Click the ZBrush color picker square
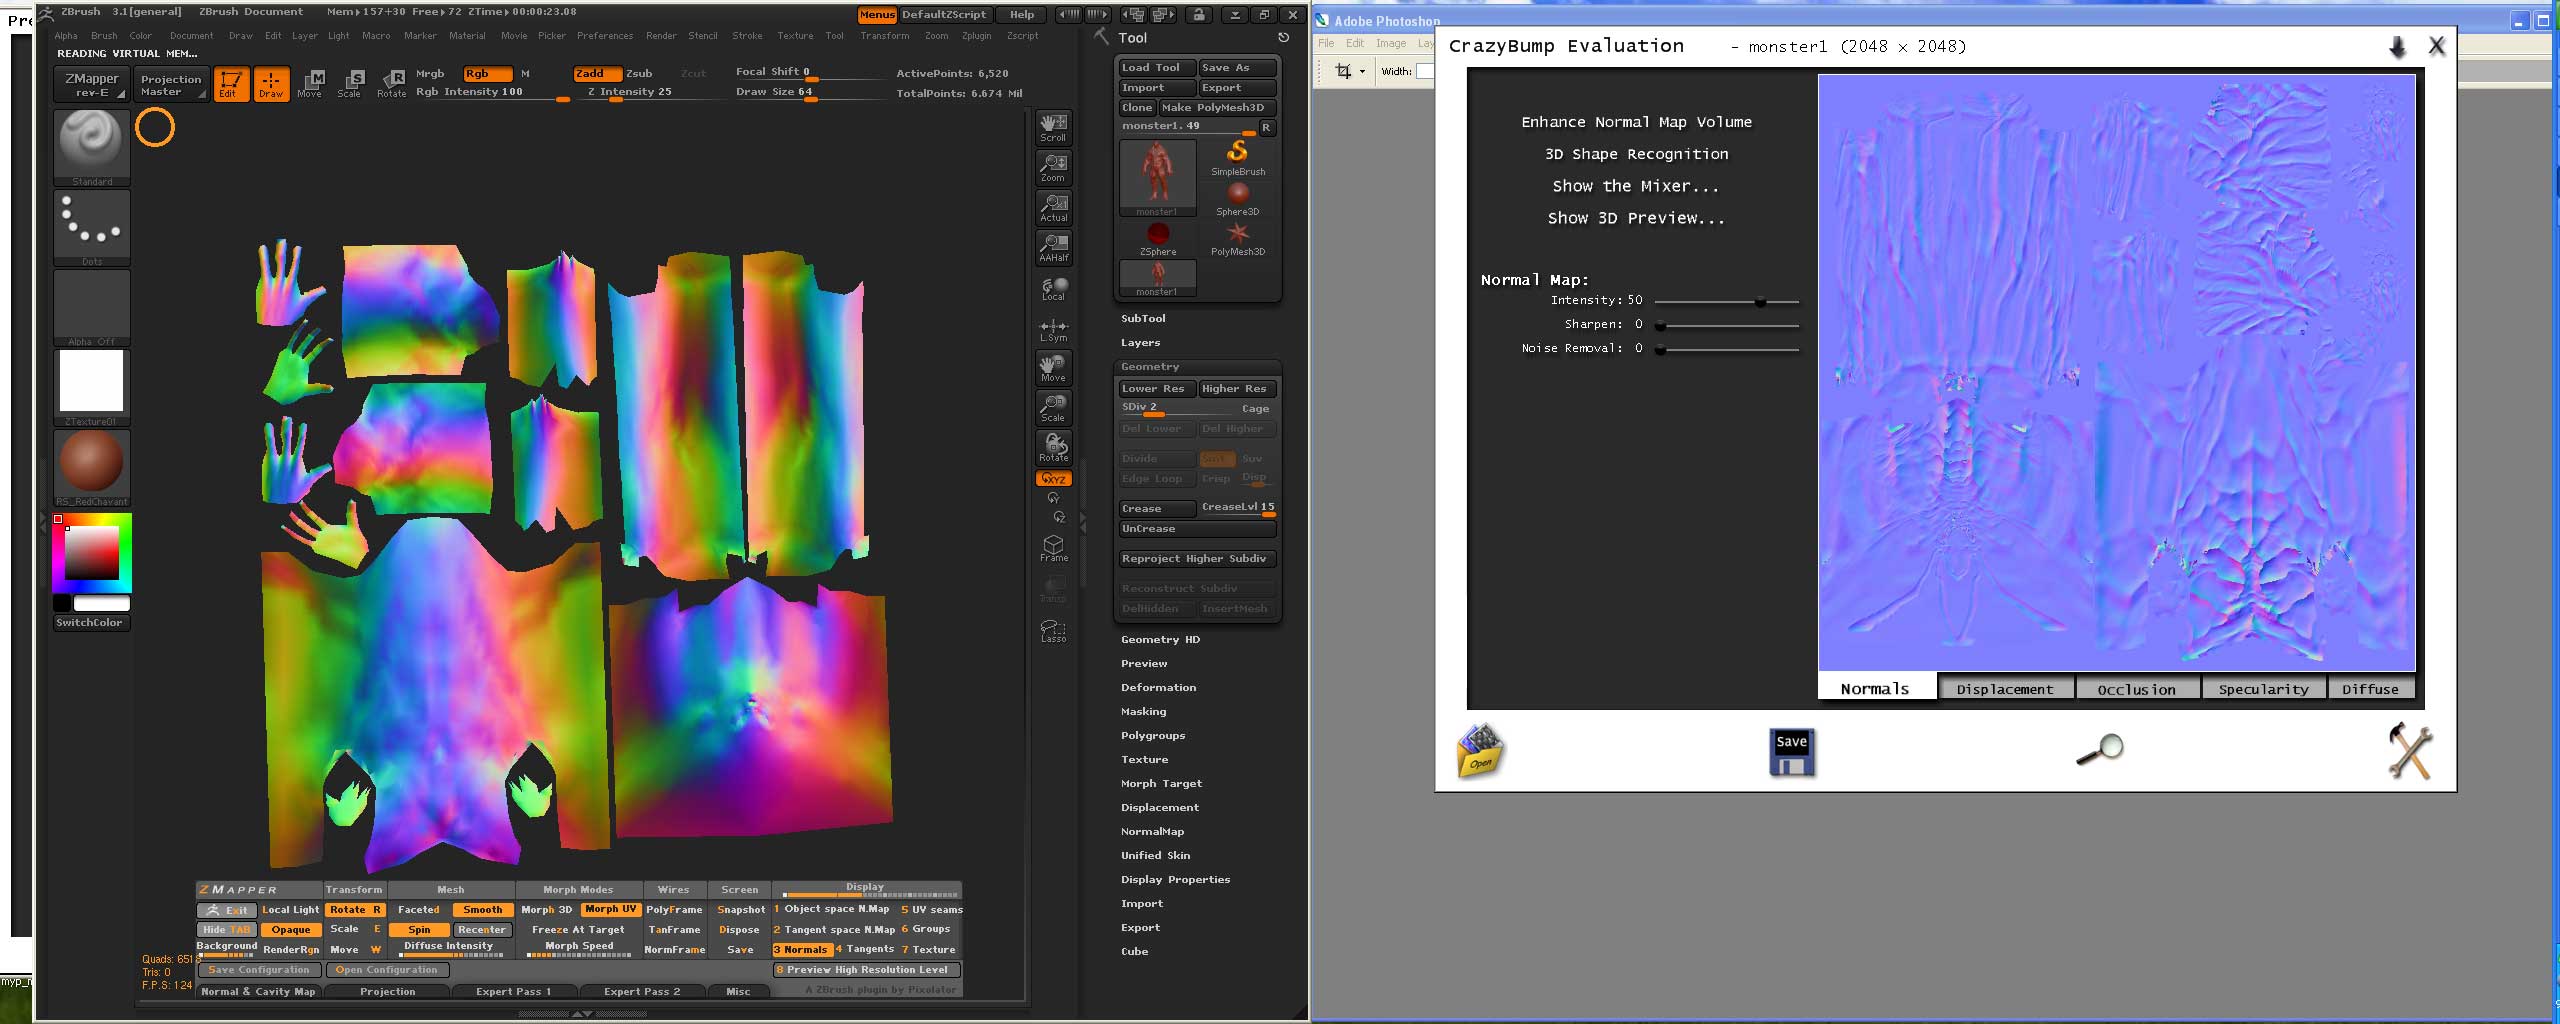Screen dimensions: 2560x1024 click(x=92, y=552)
